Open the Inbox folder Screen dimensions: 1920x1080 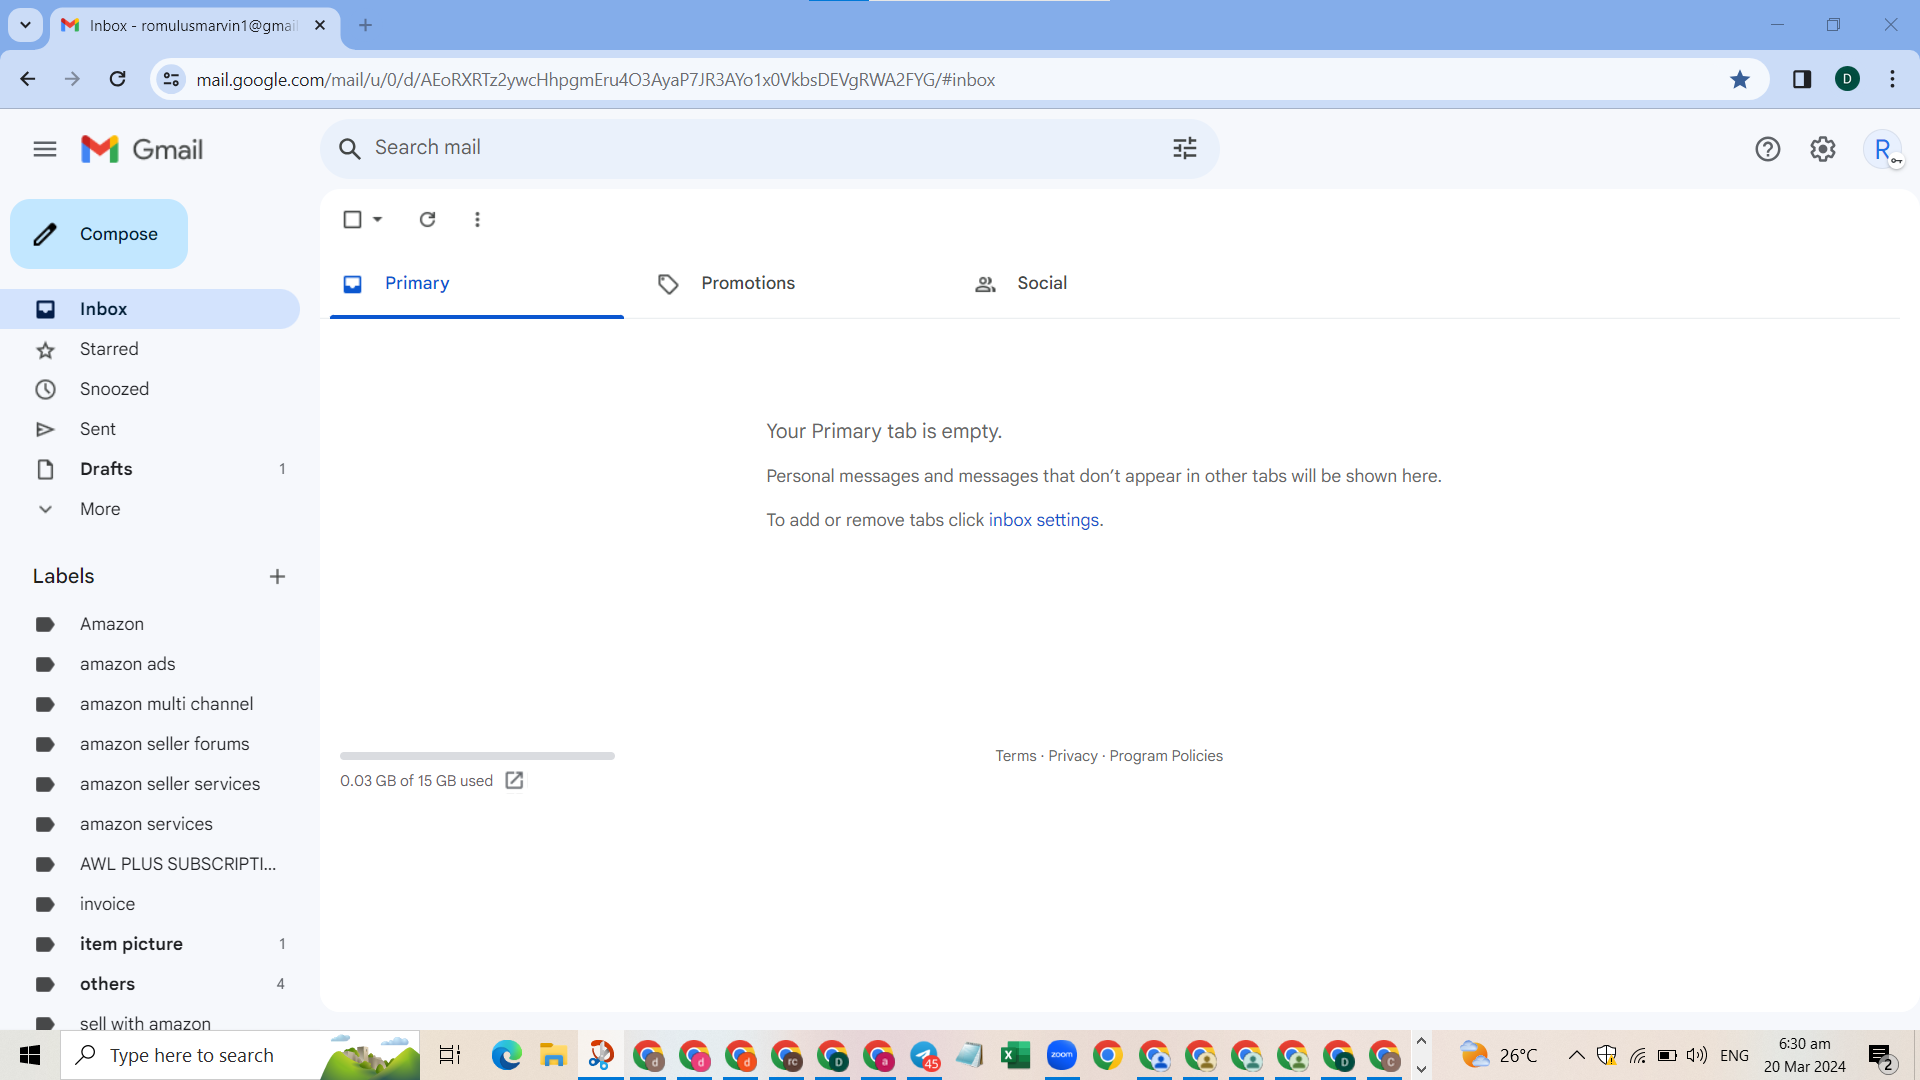(x=150, y=309)
